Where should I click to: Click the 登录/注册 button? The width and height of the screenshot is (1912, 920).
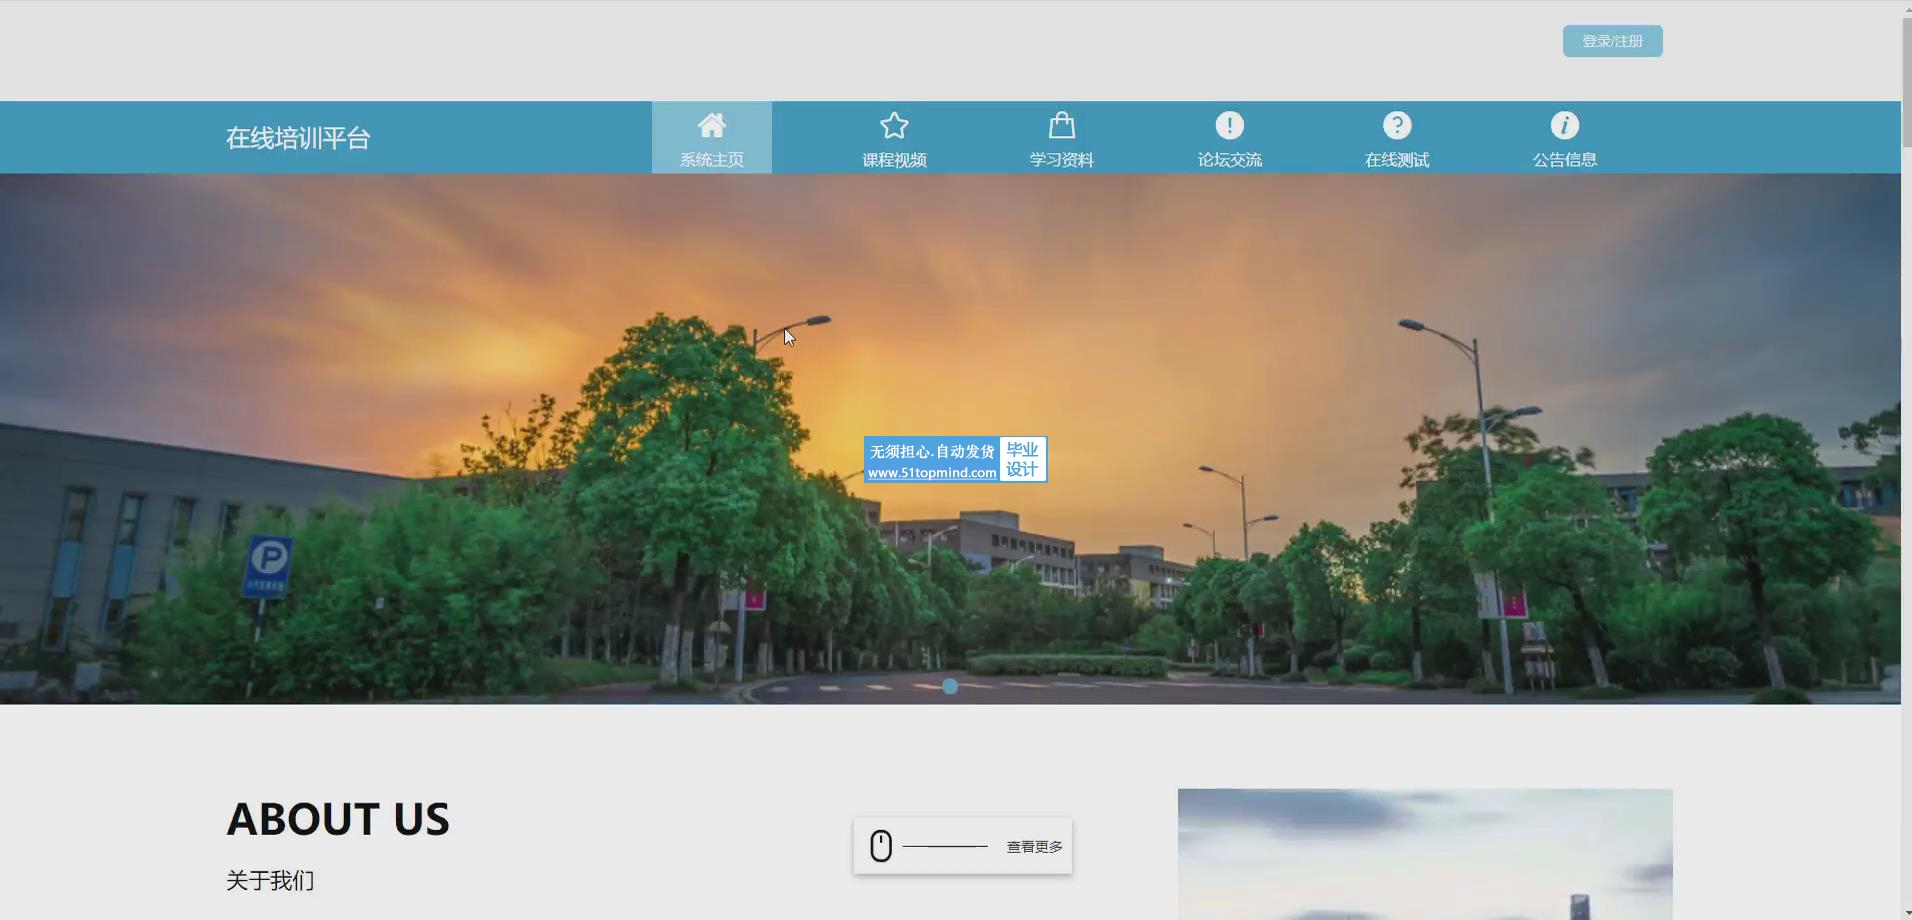pyautogui.click(x=1612, y=41)
